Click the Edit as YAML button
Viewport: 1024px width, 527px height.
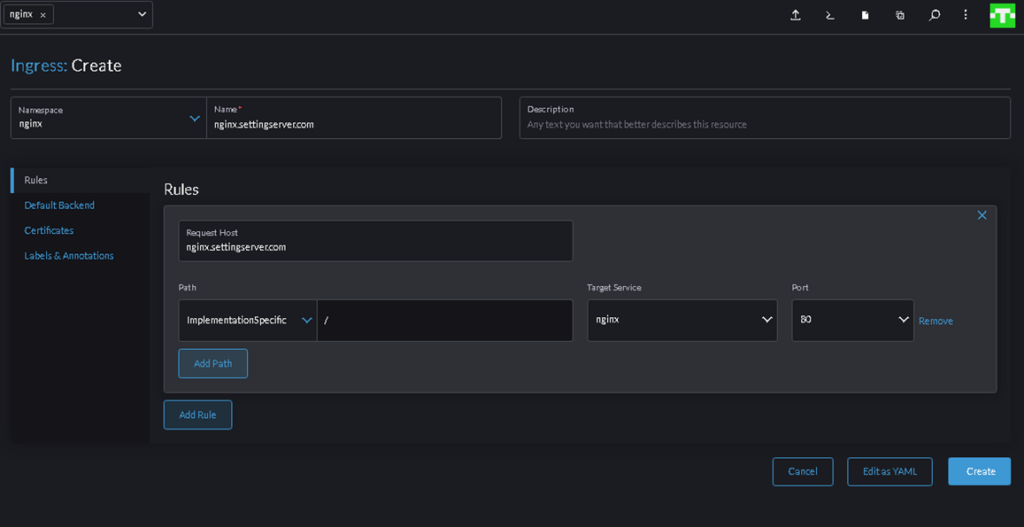click(x=889, y=471)
